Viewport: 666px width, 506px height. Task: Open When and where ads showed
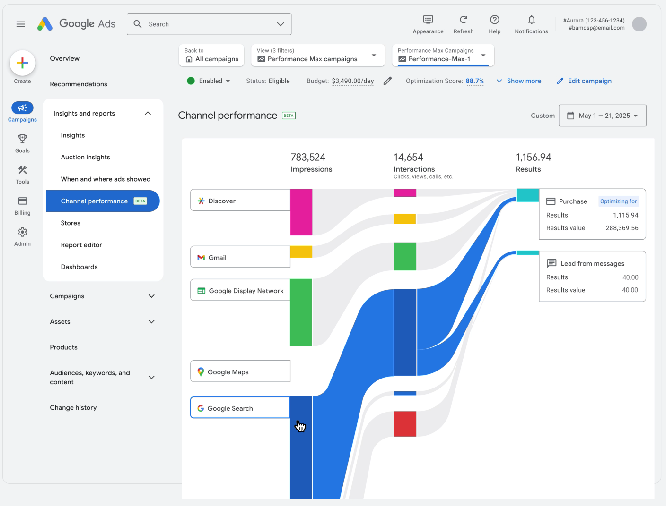tap(105, 179)
